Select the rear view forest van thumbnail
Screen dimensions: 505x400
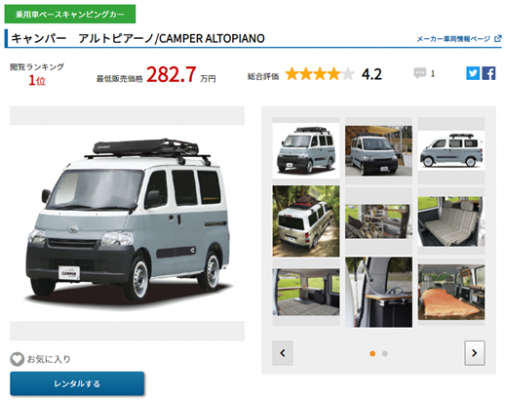306,221
